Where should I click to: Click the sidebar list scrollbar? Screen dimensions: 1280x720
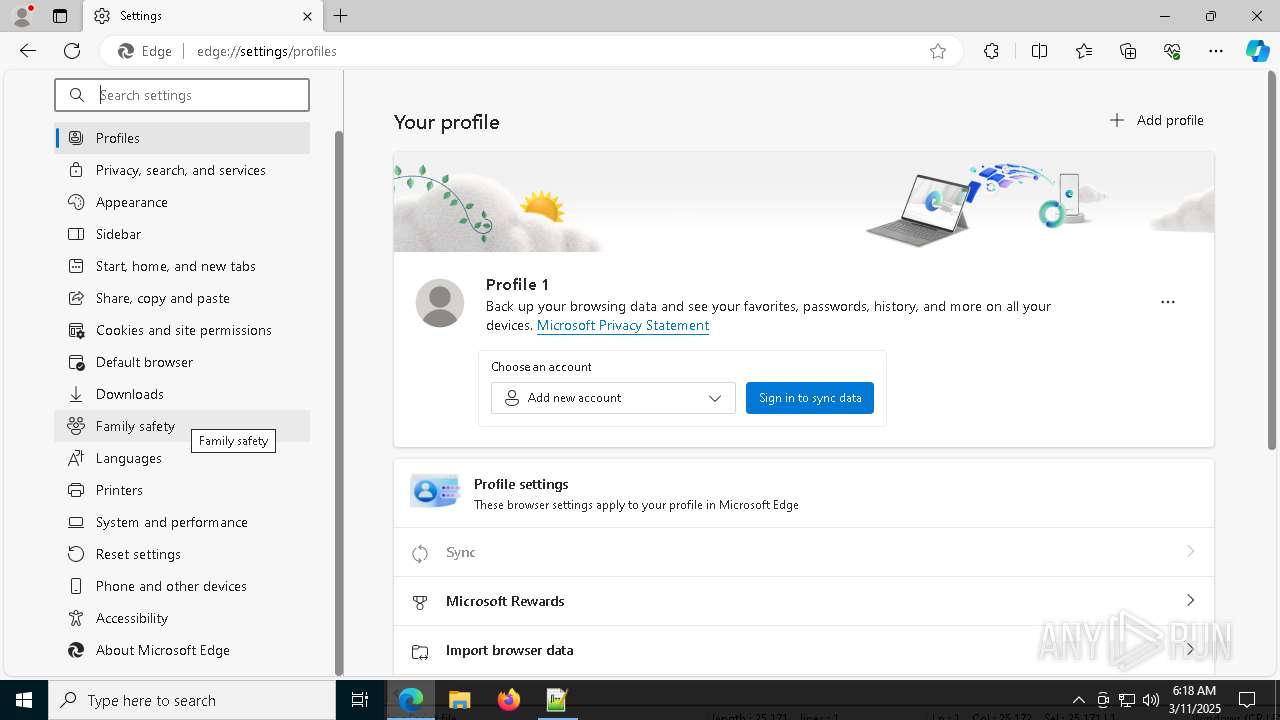(339, 403)
